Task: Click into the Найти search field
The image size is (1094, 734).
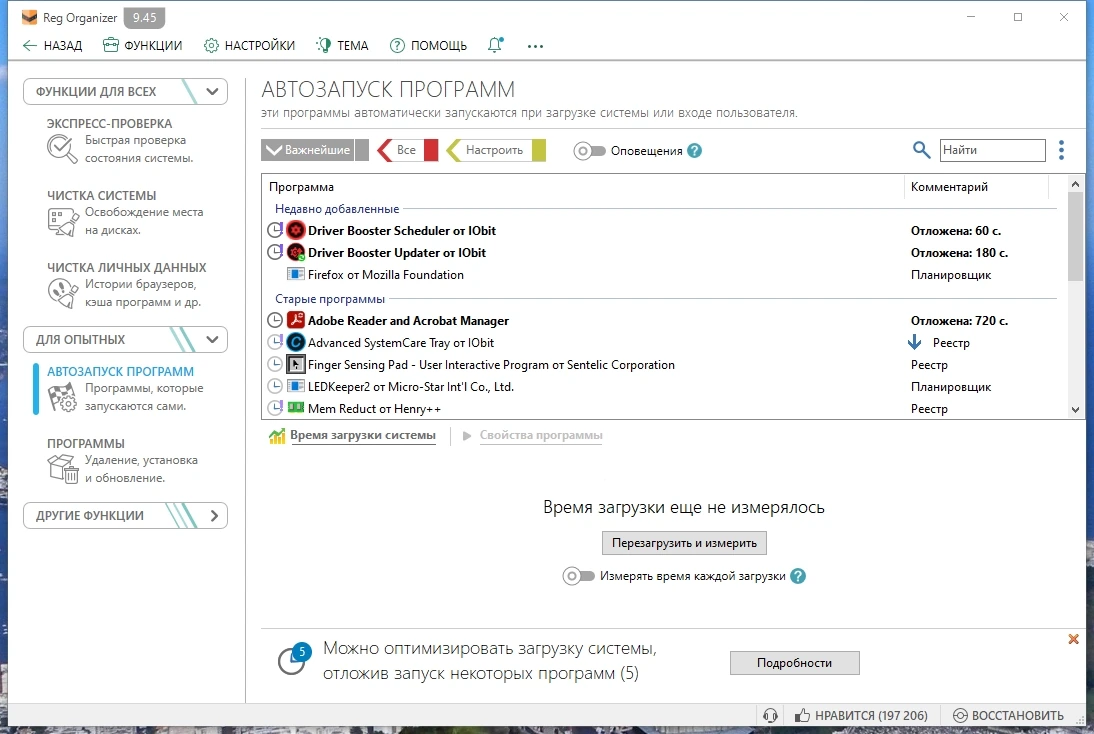Action: [992, 150]
